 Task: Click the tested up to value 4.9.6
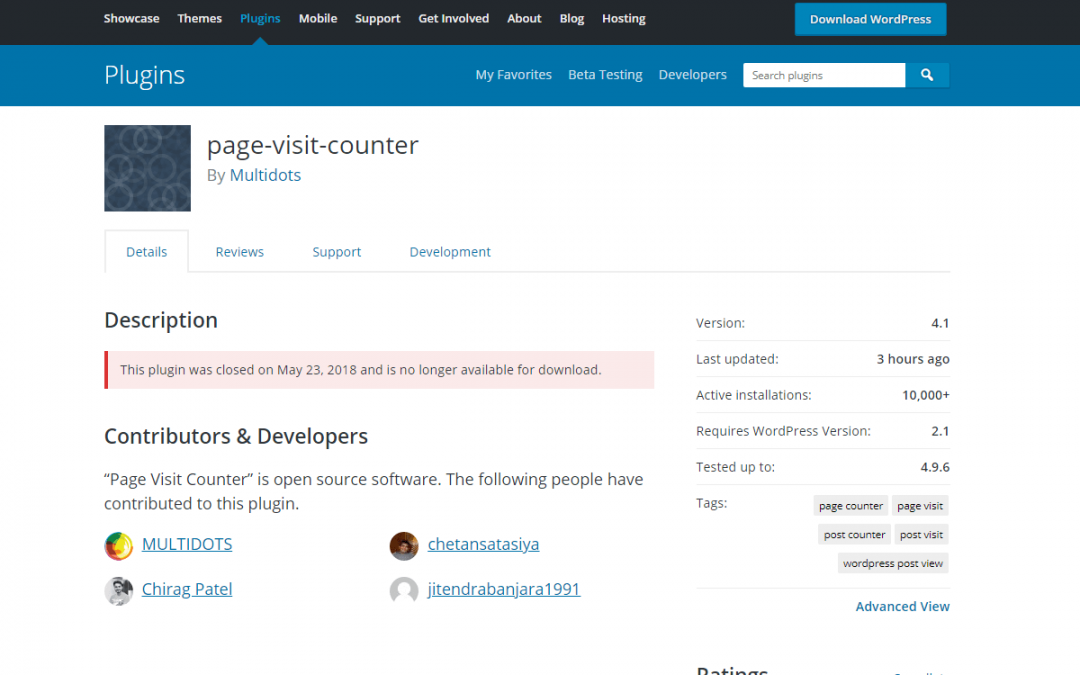click(935, 467)
